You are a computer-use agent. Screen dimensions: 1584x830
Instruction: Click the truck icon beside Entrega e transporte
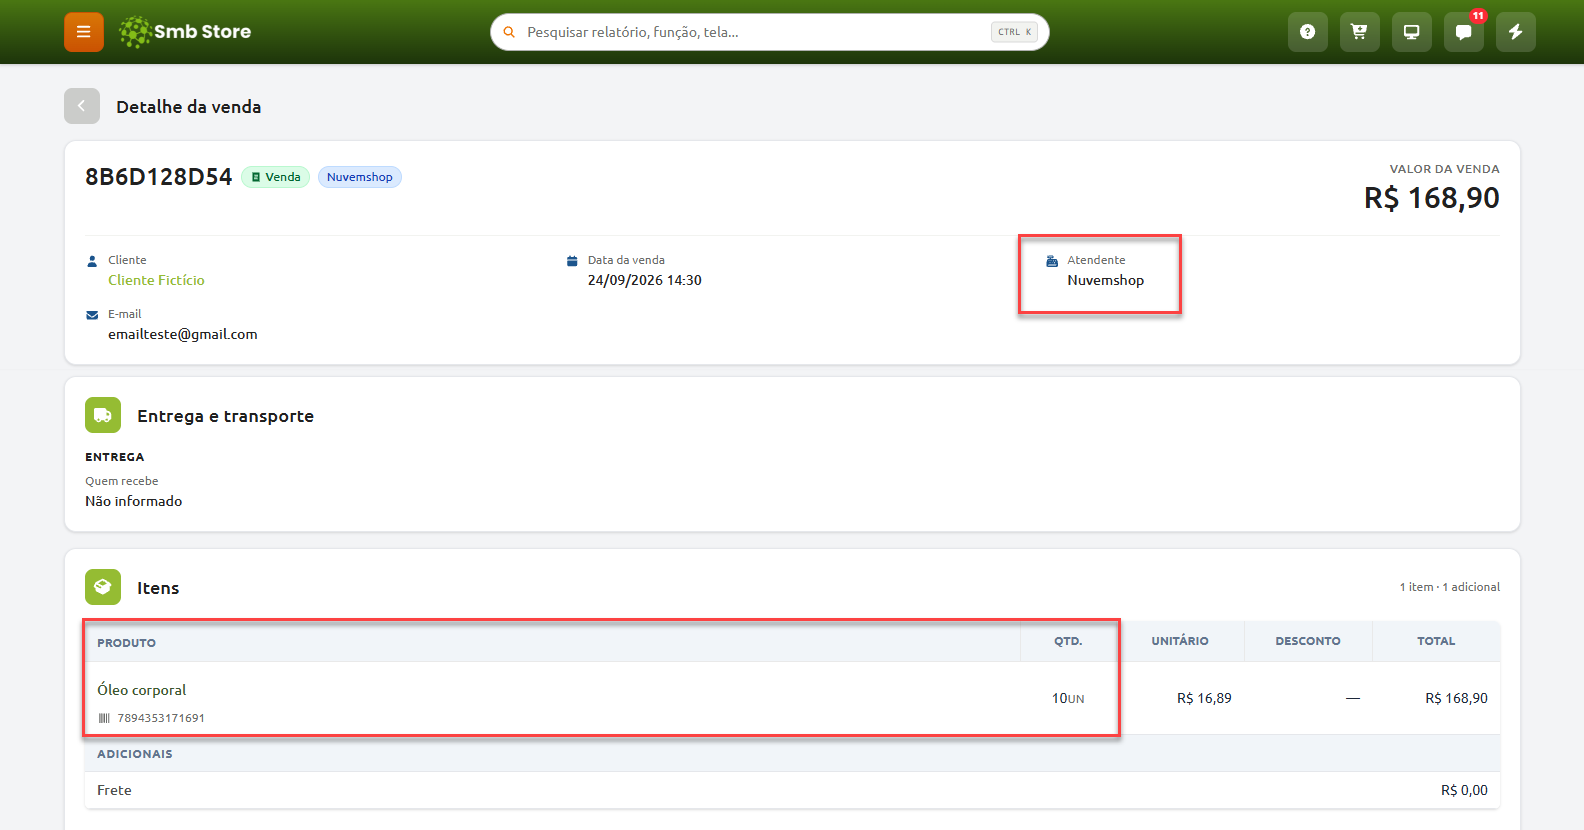(103, 415)
